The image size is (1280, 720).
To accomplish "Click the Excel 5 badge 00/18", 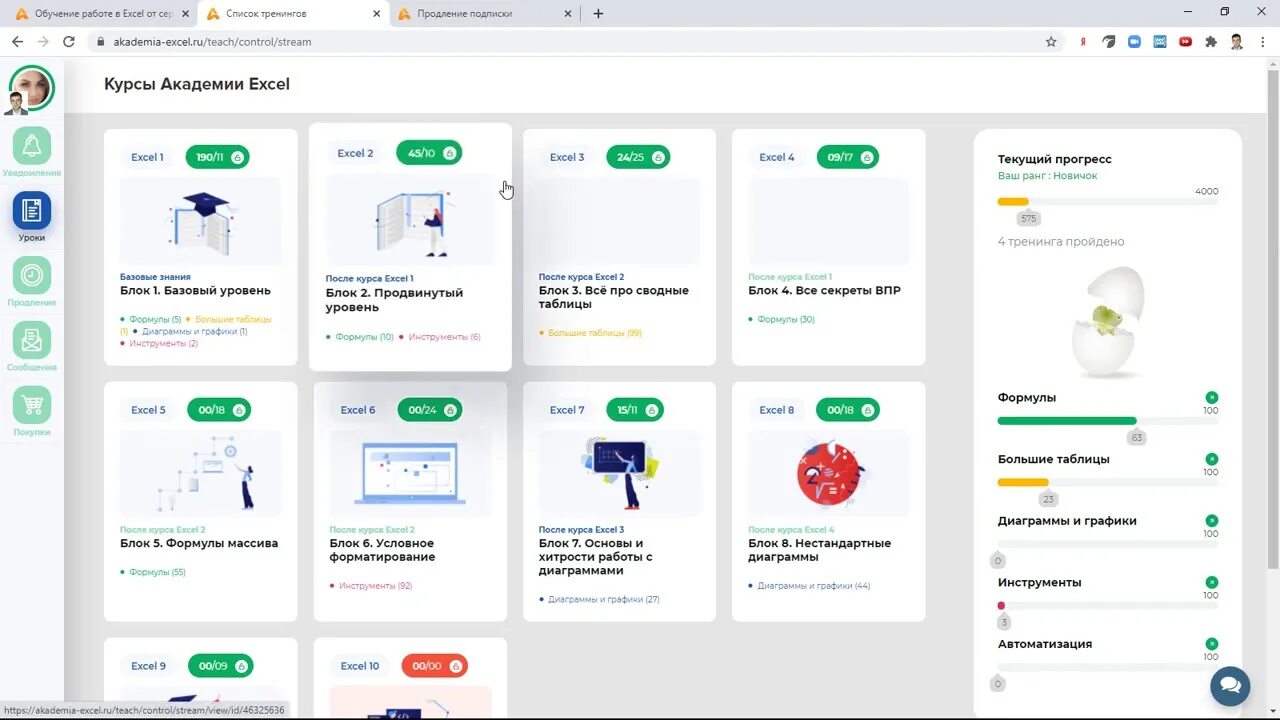I will pyautogui.click(x=219, y=410).
